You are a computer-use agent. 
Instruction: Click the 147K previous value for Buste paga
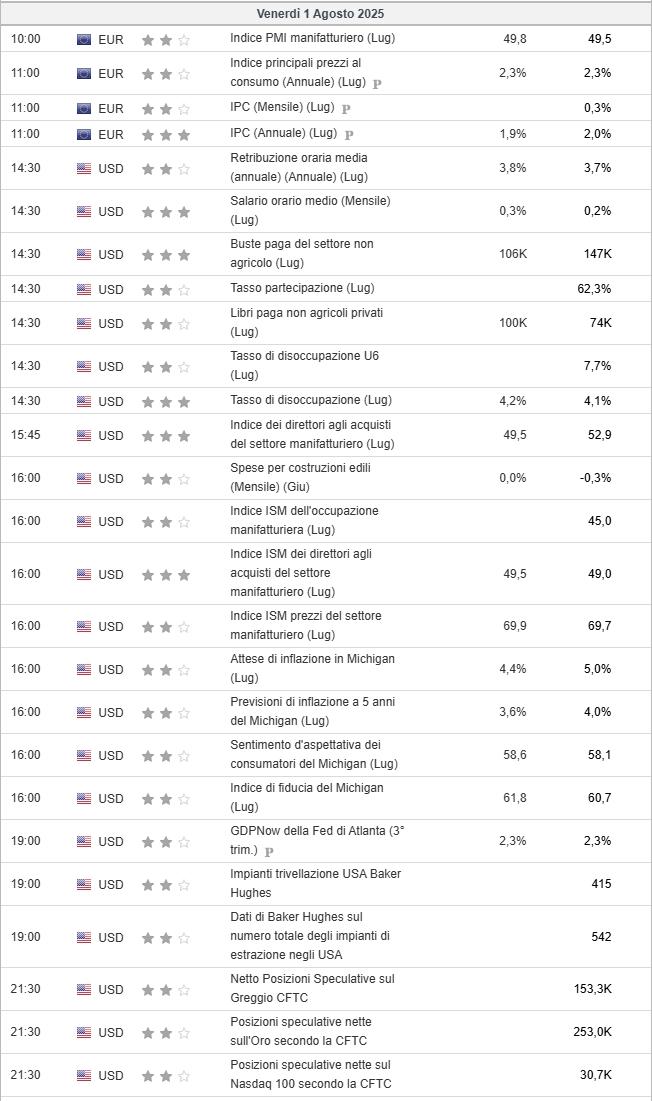point(597,253)
